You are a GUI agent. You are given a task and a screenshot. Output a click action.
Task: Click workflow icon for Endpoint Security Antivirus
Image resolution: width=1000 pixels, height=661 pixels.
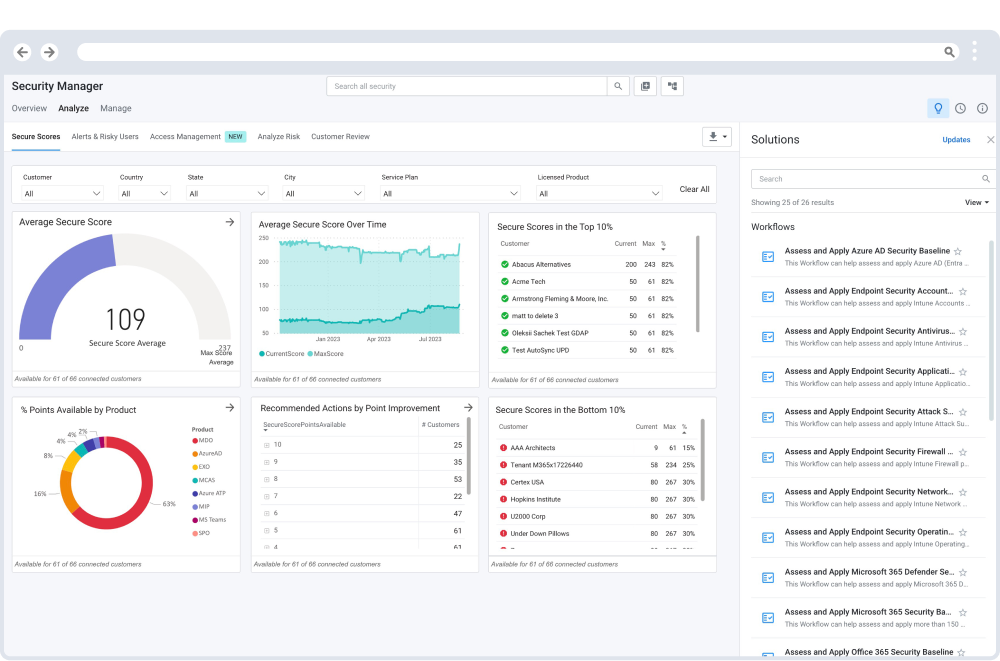[768, 337]
